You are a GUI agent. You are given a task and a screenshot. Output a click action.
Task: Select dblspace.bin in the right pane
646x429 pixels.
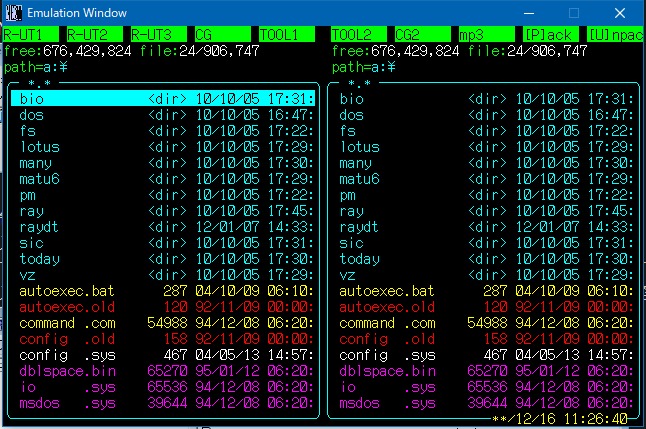point(387,371)
